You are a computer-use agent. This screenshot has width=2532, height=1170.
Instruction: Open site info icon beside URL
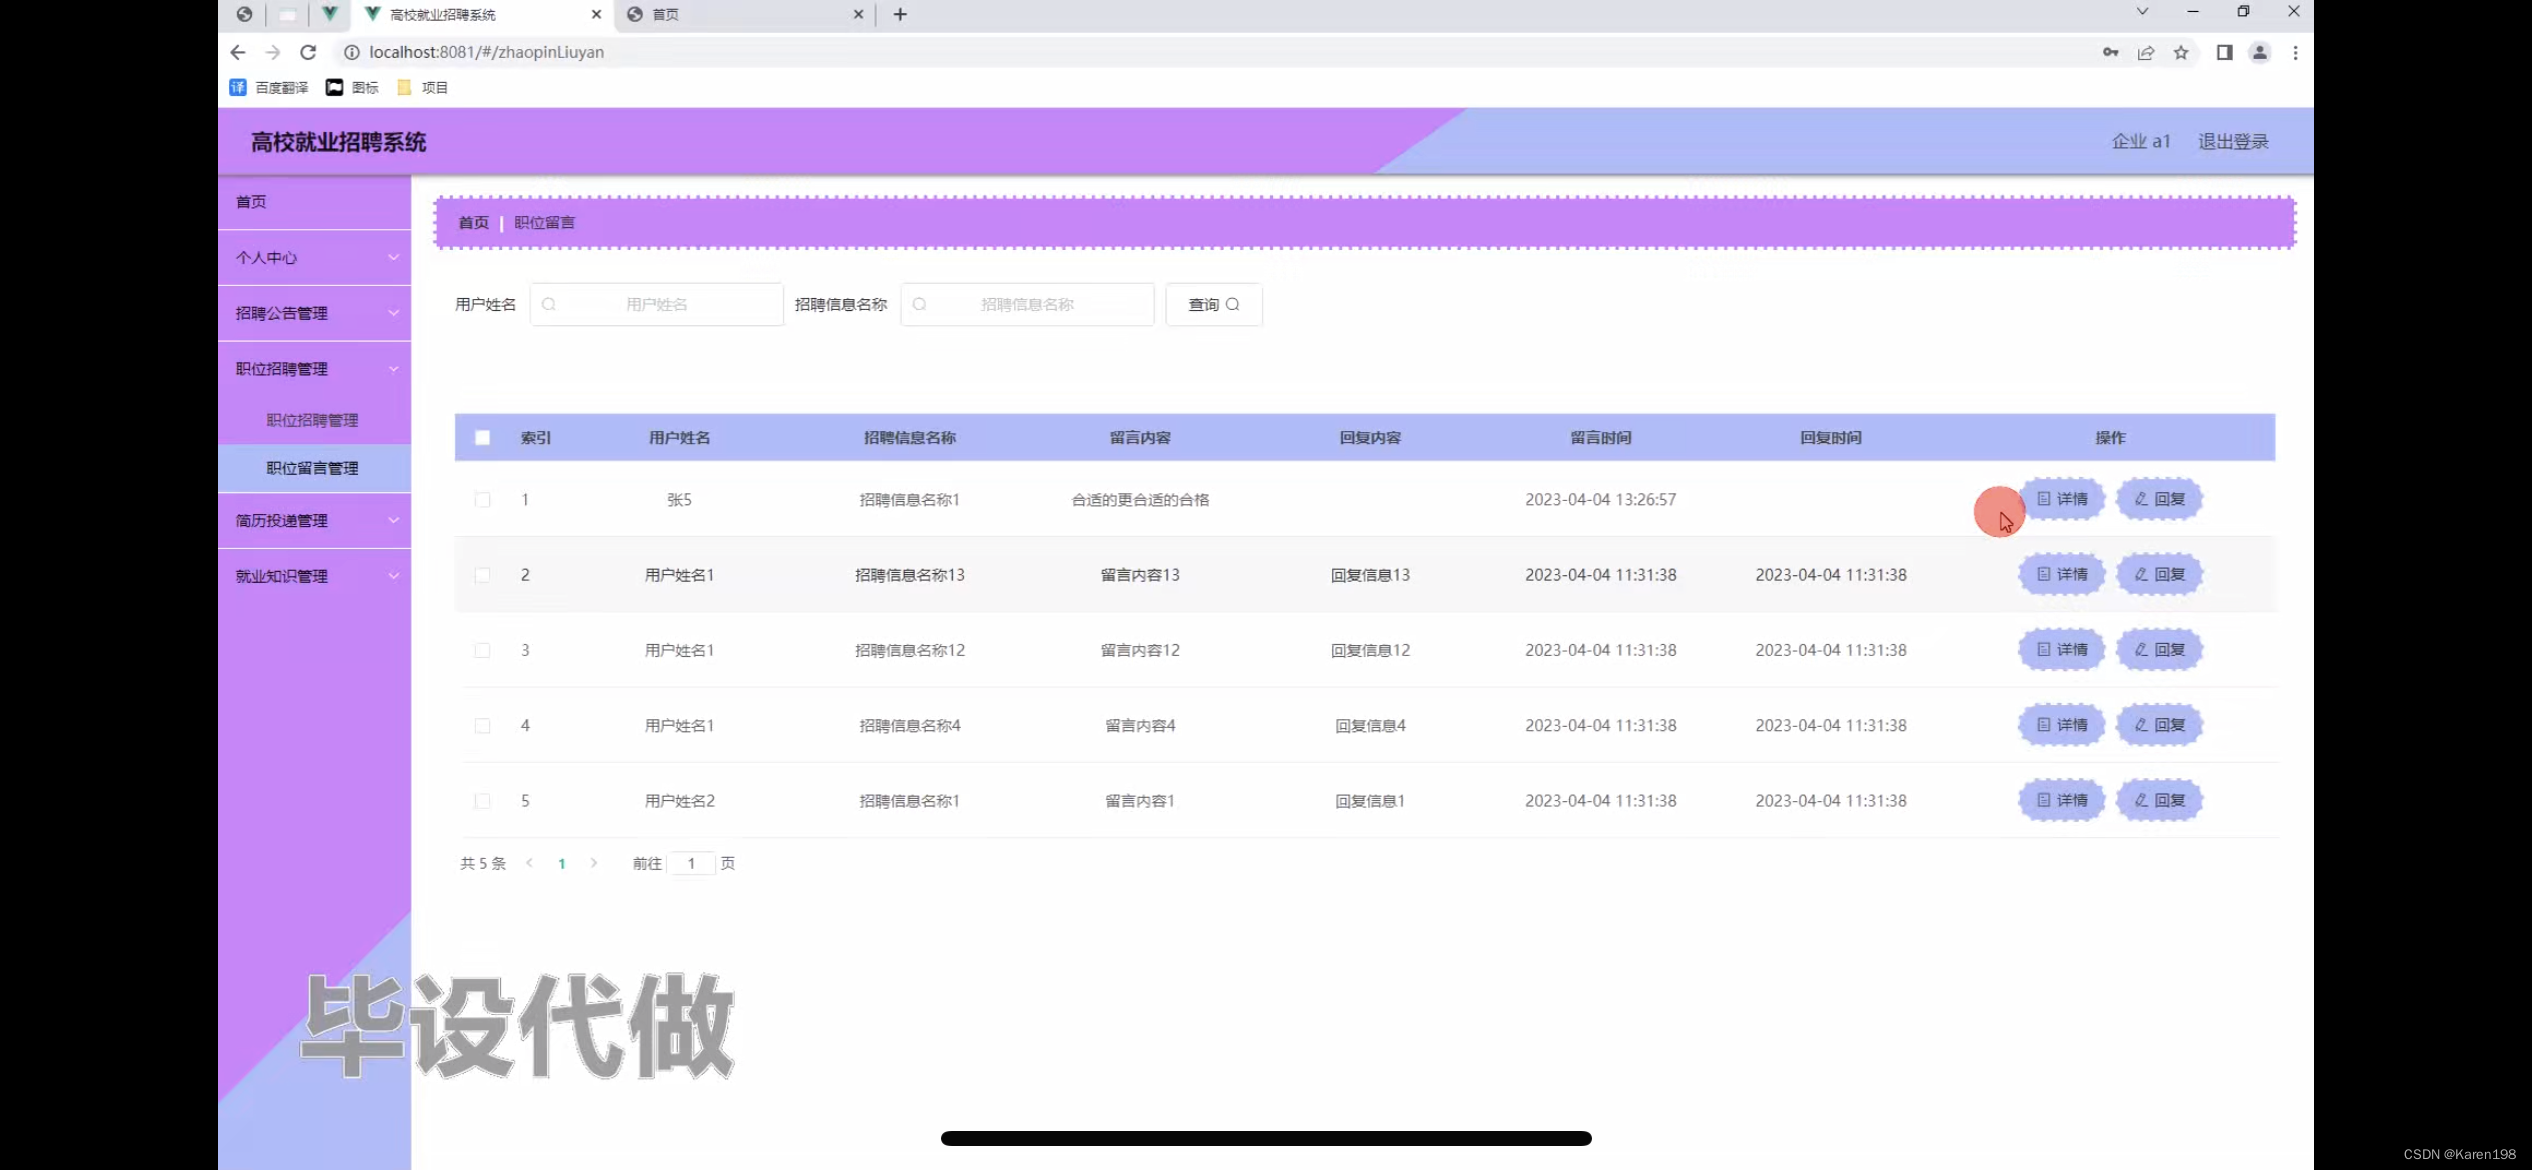351,52
